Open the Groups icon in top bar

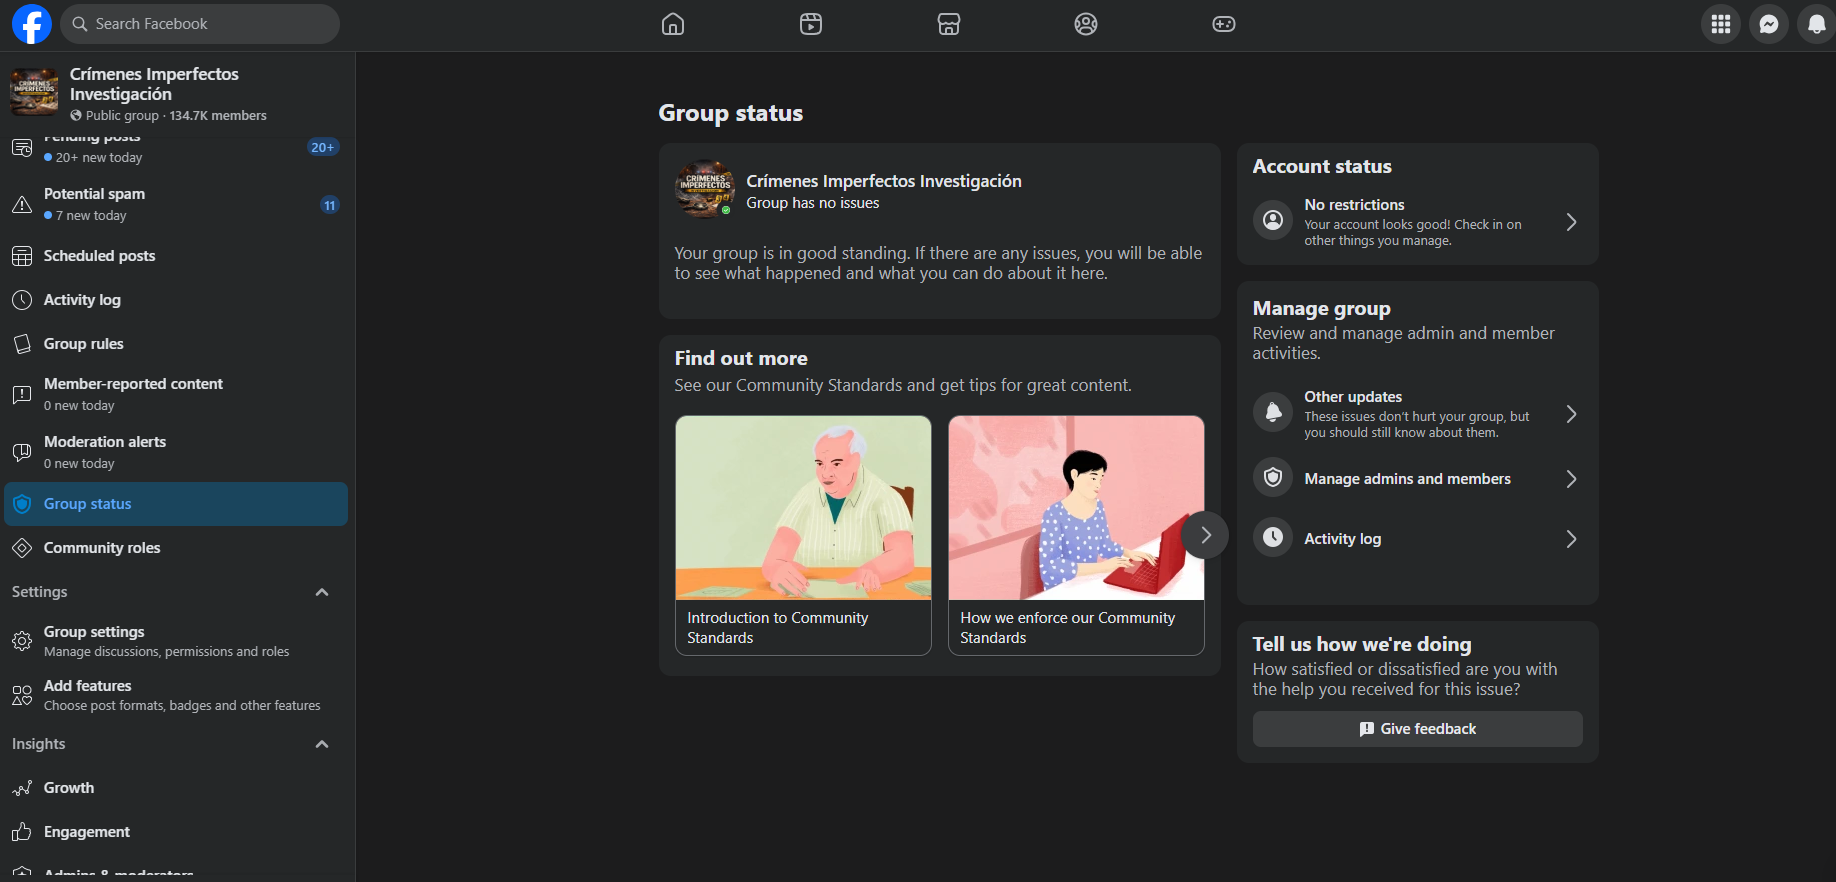pyautogui.click(x=1086, y=24)
